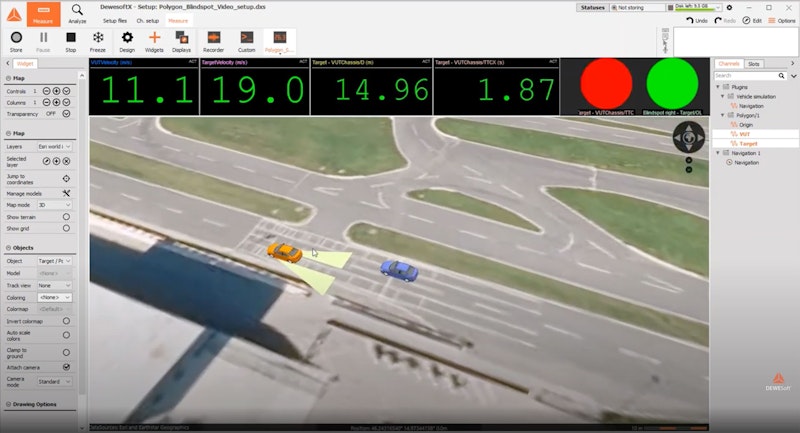800x433 pixels.
Task: Open the Map mode 3D dropdown
Action: coord(54,205)
